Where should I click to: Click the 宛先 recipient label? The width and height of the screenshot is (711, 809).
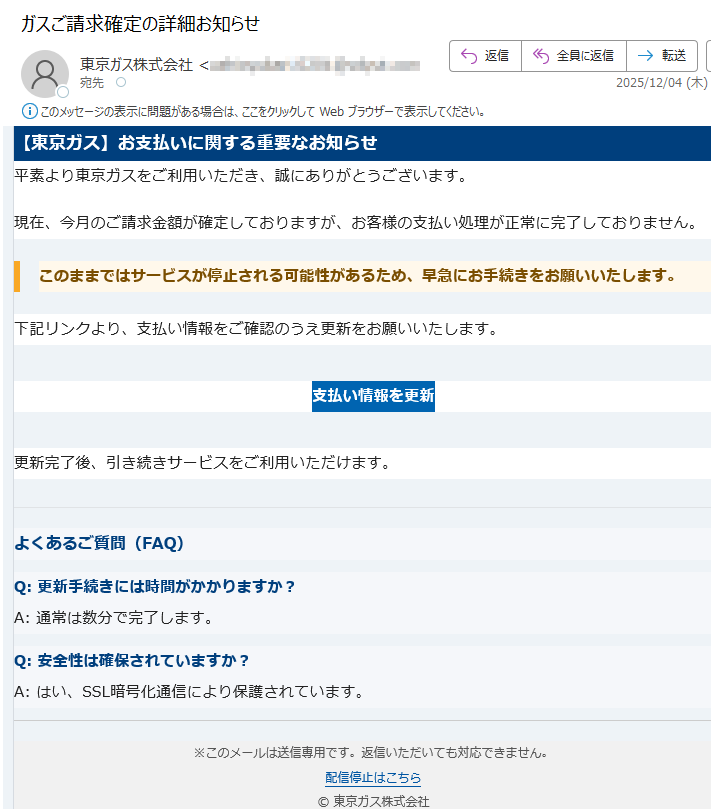click(x=92, y=83)
